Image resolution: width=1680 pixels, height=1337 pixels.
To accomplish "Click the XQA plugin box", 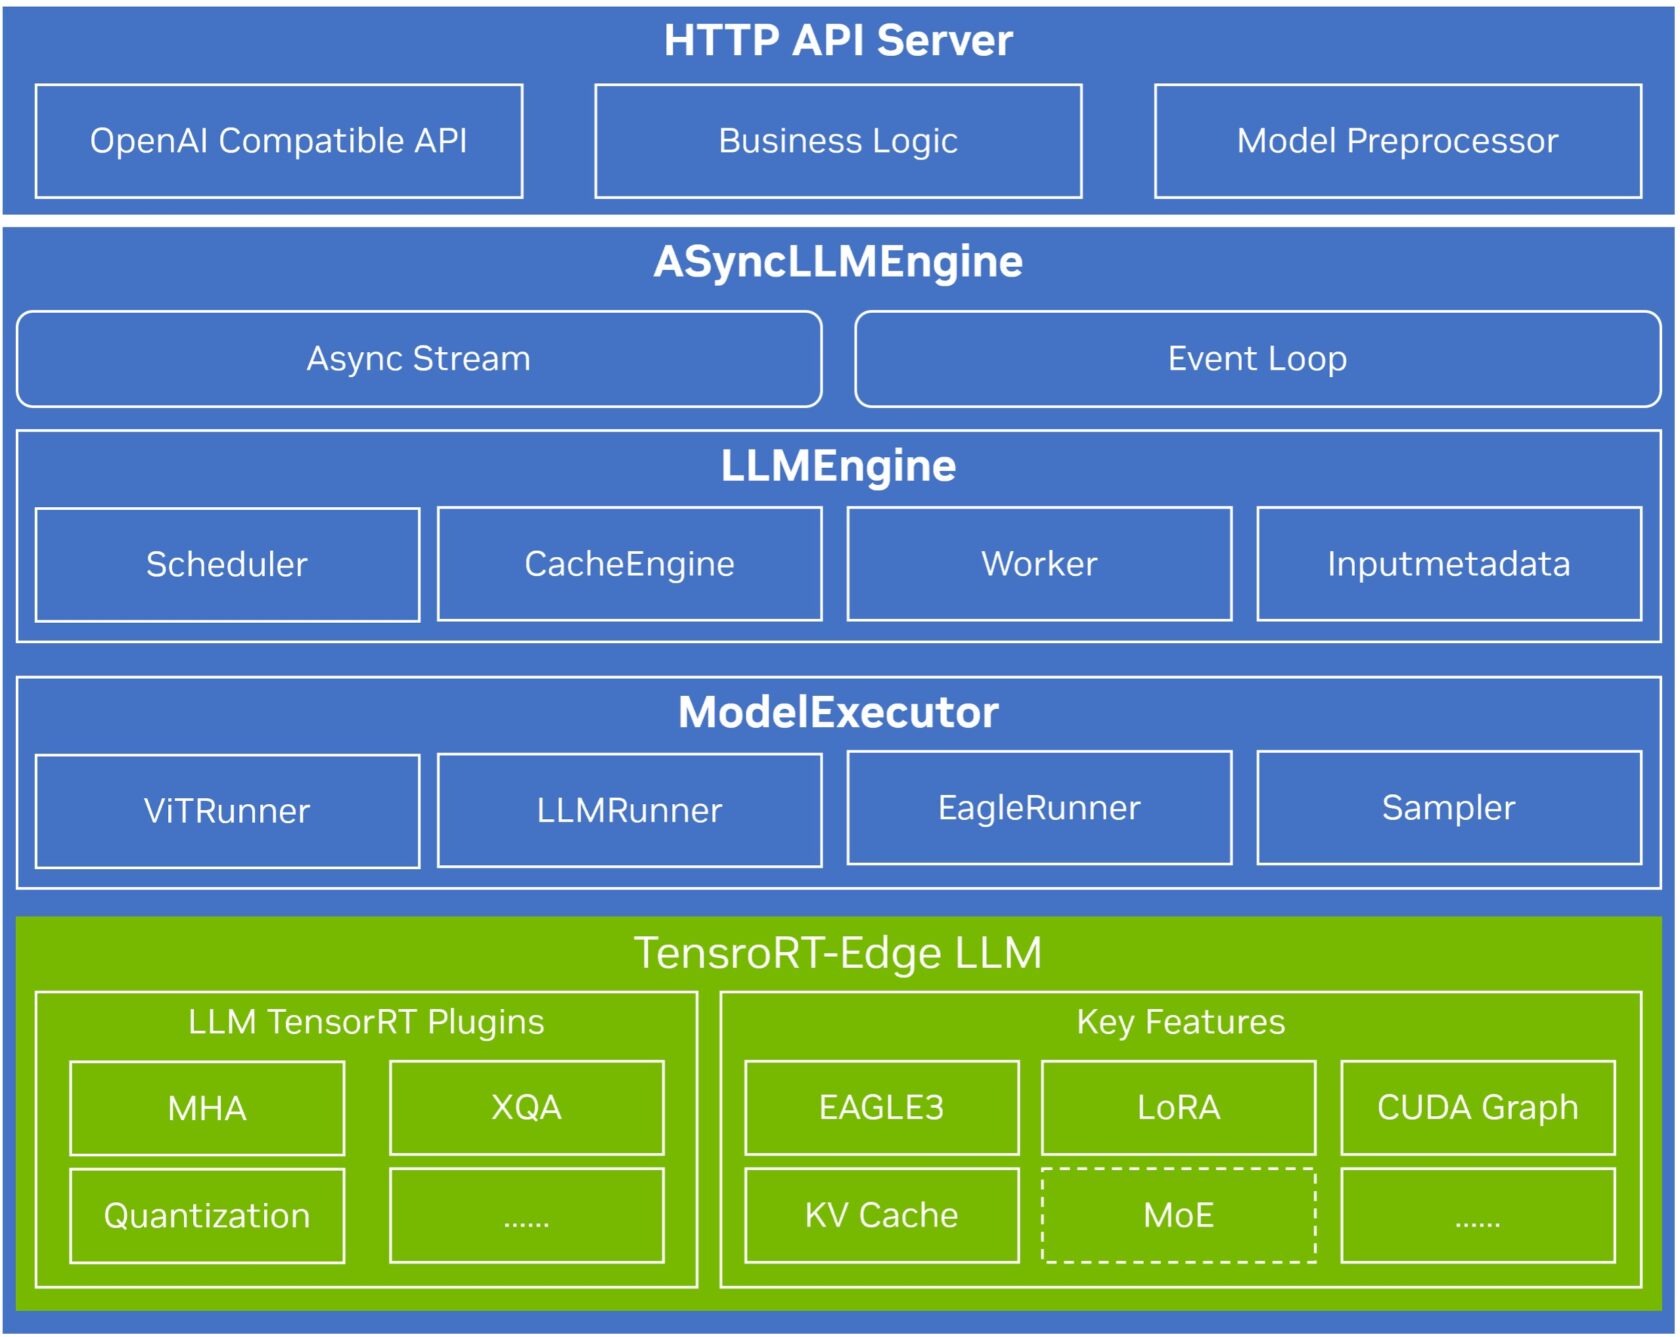I will (526, 1108).
